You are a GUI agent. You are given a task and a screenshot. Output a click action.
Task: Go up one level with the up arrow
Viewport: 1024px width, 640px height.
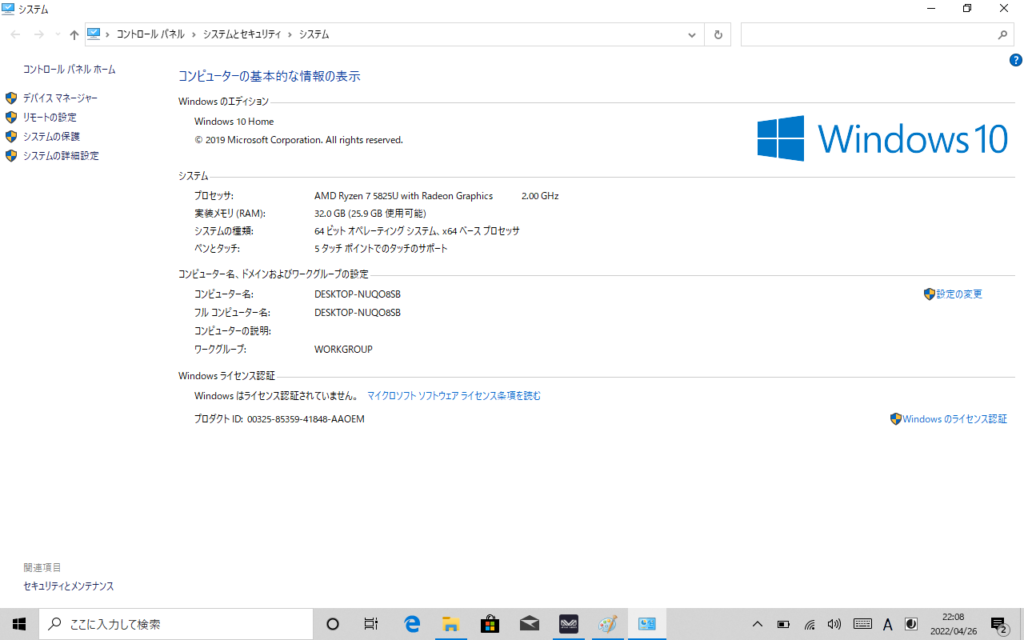pos(74,35)
